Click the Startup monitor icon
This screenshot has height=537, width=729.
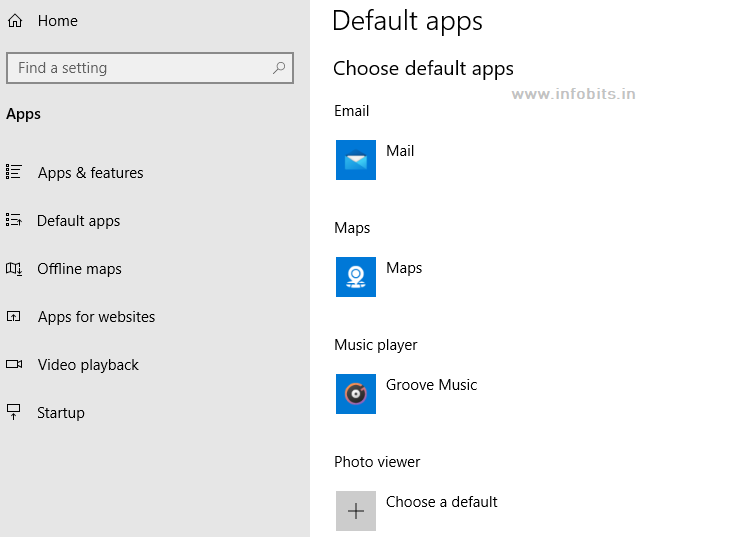tap(13, 411)
